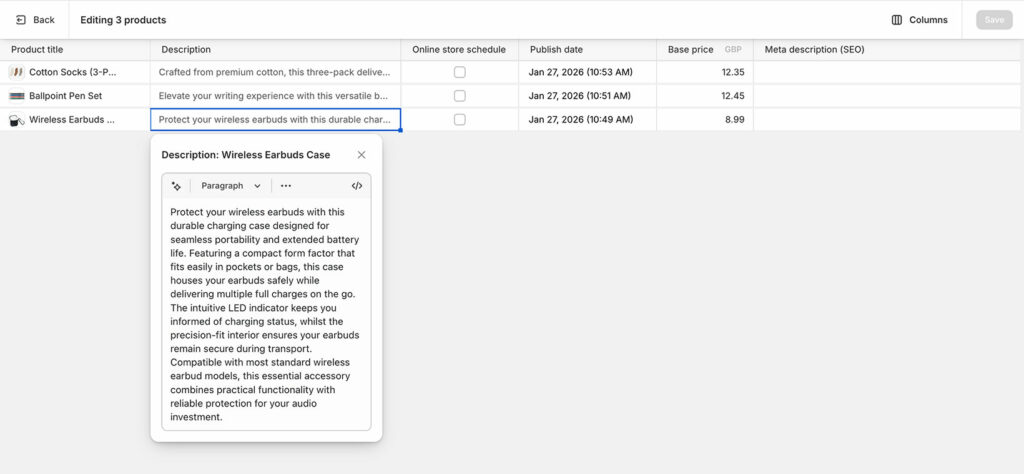Click the Ballpoint Pen Set thumbnail
The image size is (1024, 474).
(x=16, y=96)
